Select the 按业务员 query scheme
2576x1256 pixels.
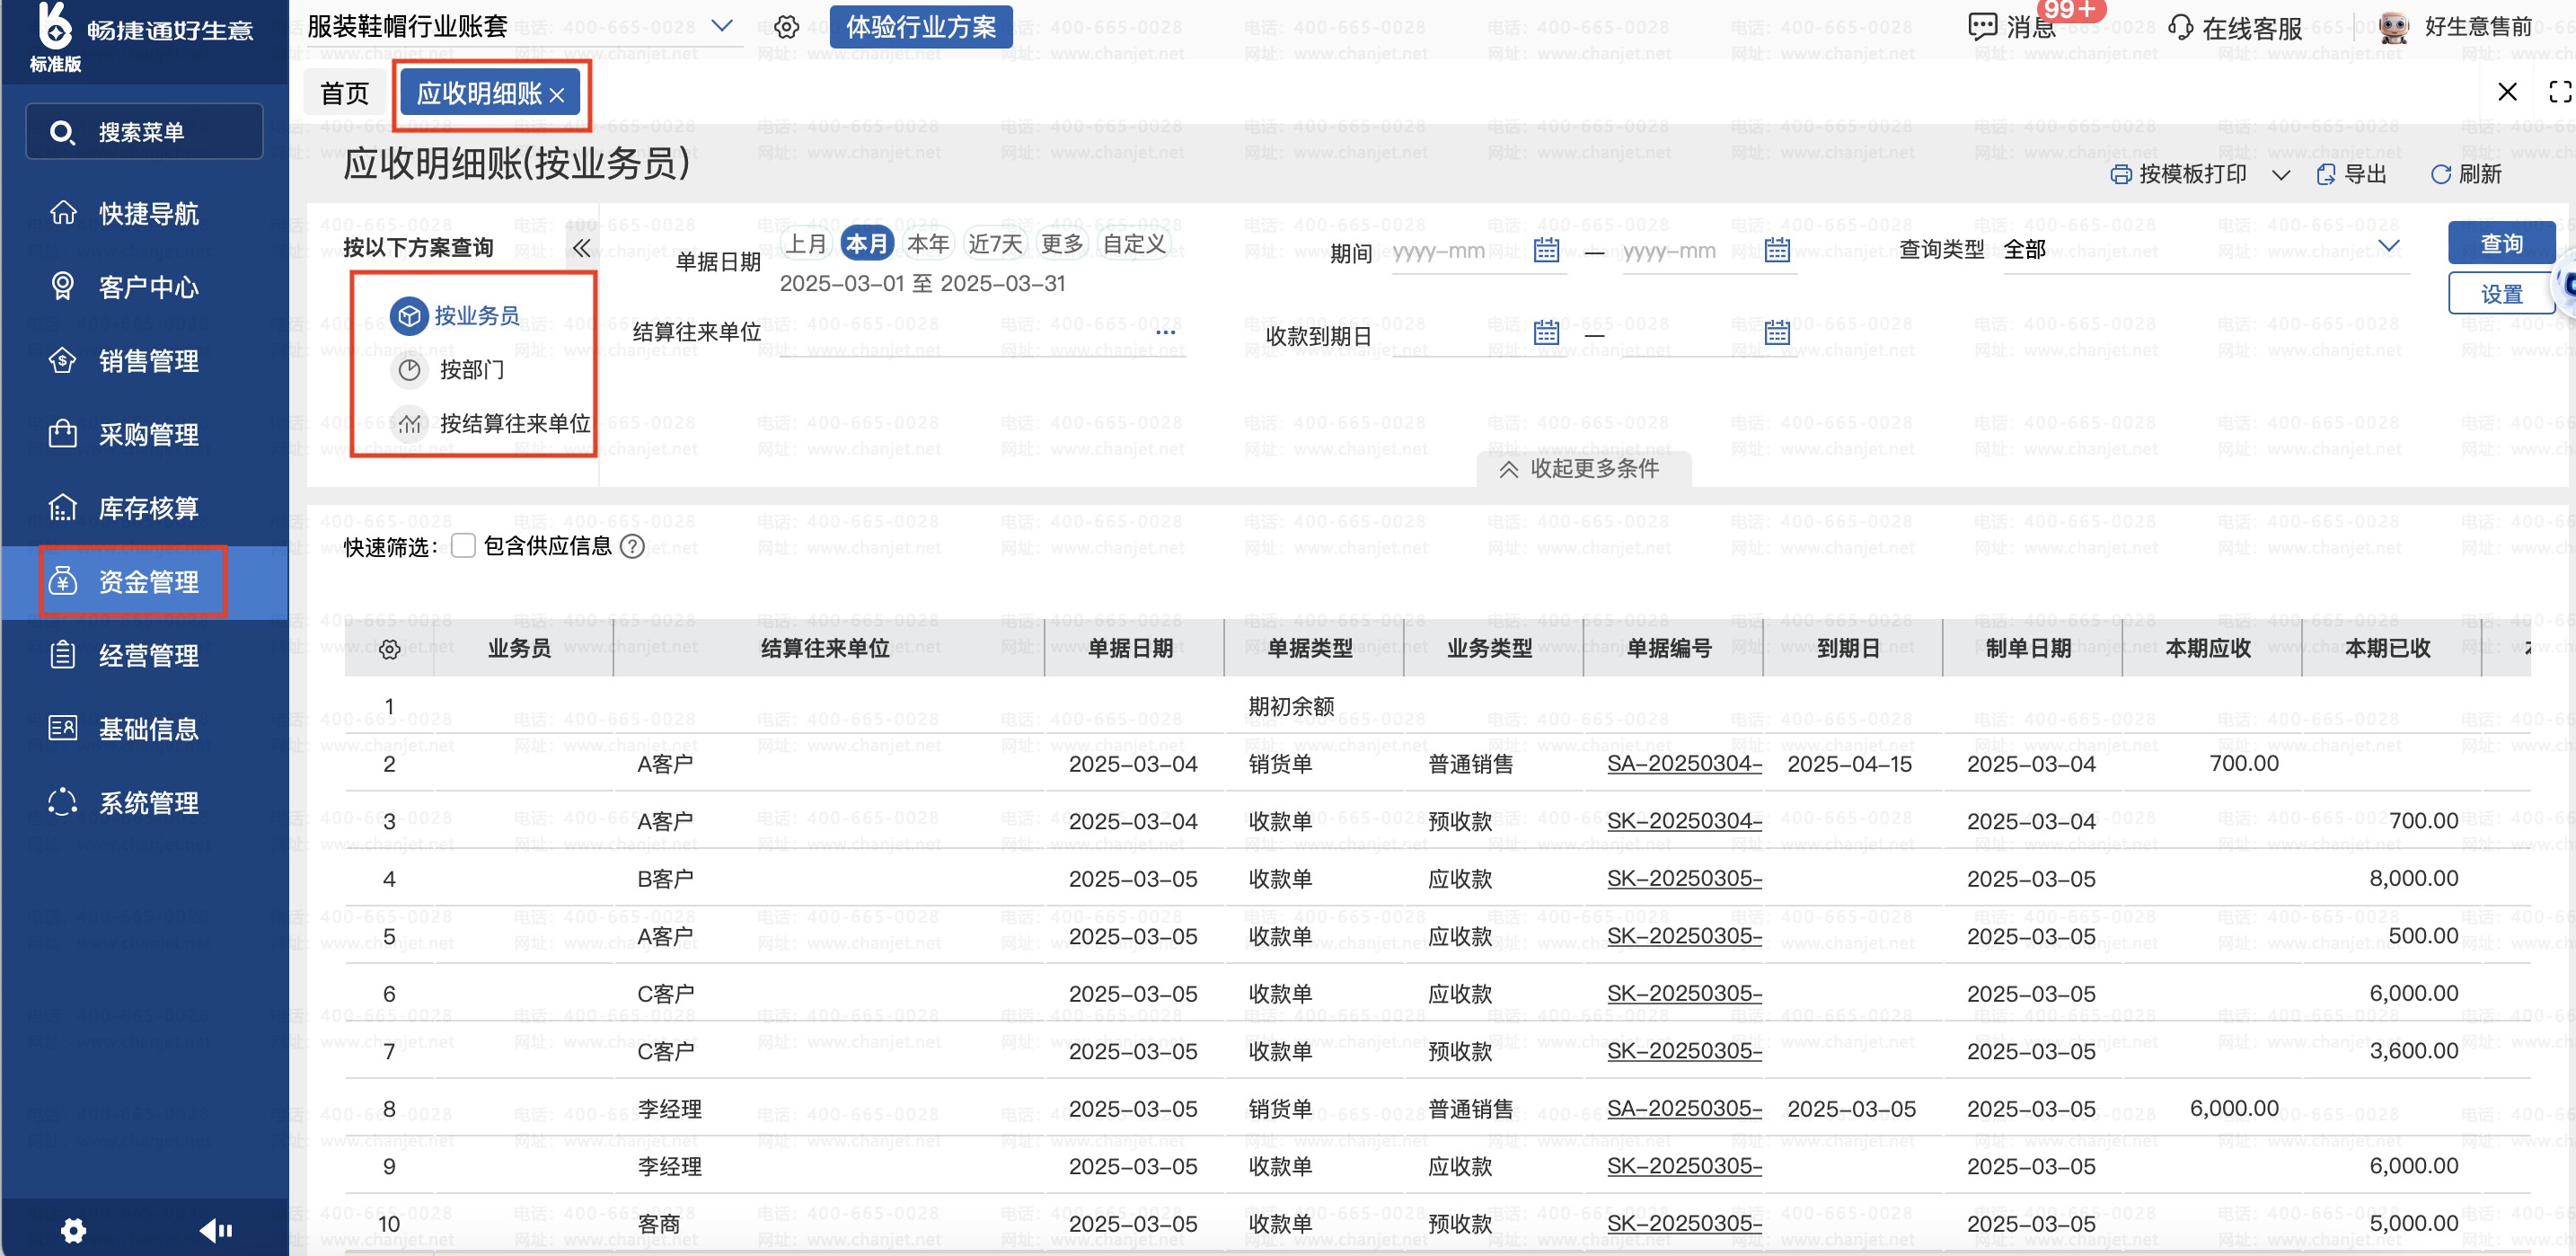456,316
